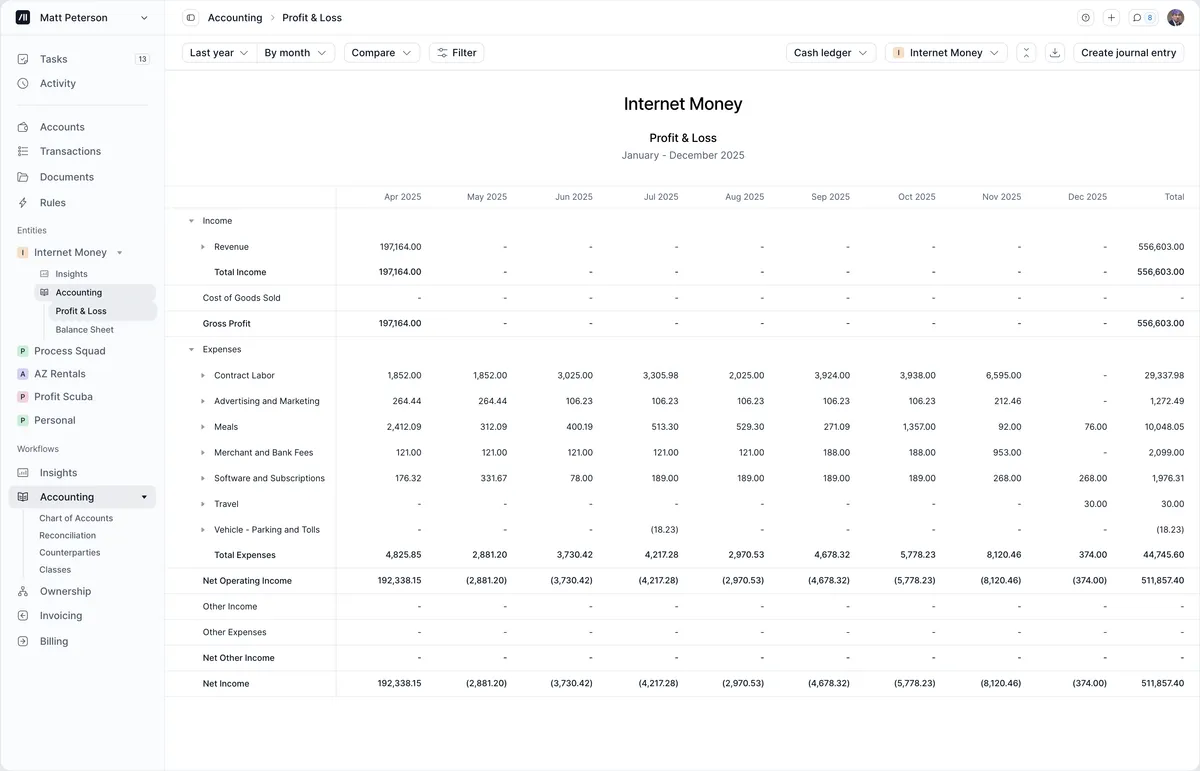
Task: Open the Cash ledger dropdown
Action: tap(831, 53)
